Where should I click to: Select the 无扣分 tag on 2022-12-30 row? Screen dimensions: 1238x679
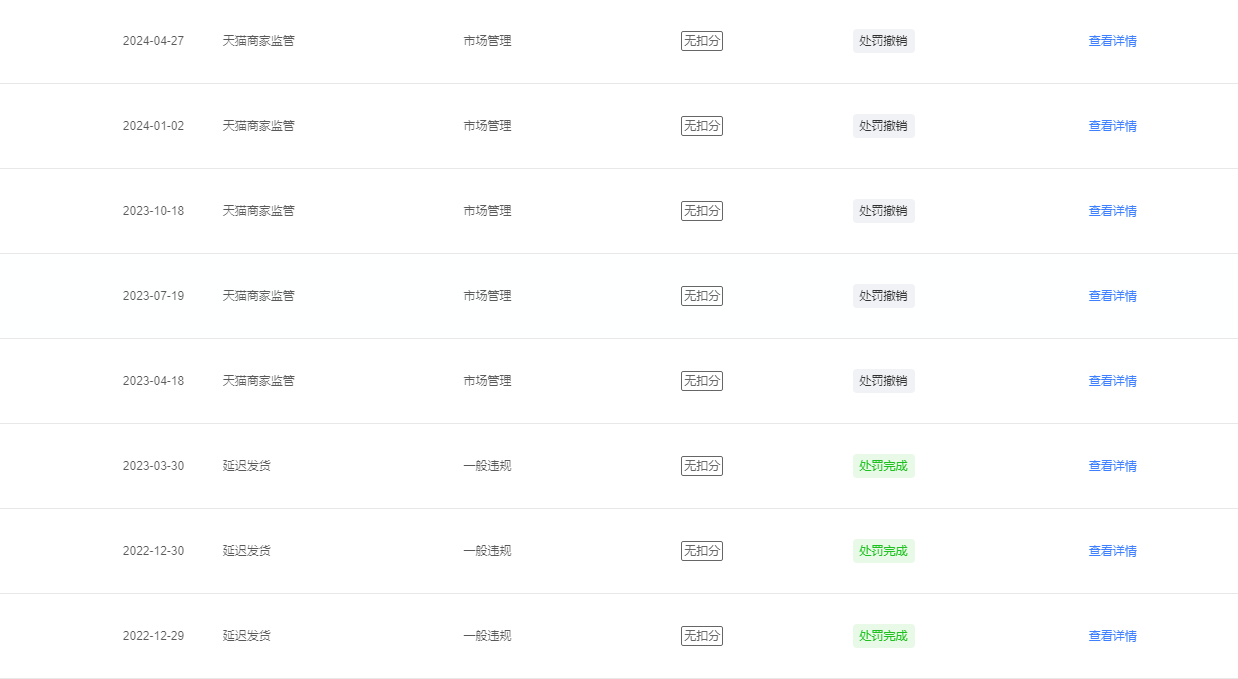coord(702,551)
